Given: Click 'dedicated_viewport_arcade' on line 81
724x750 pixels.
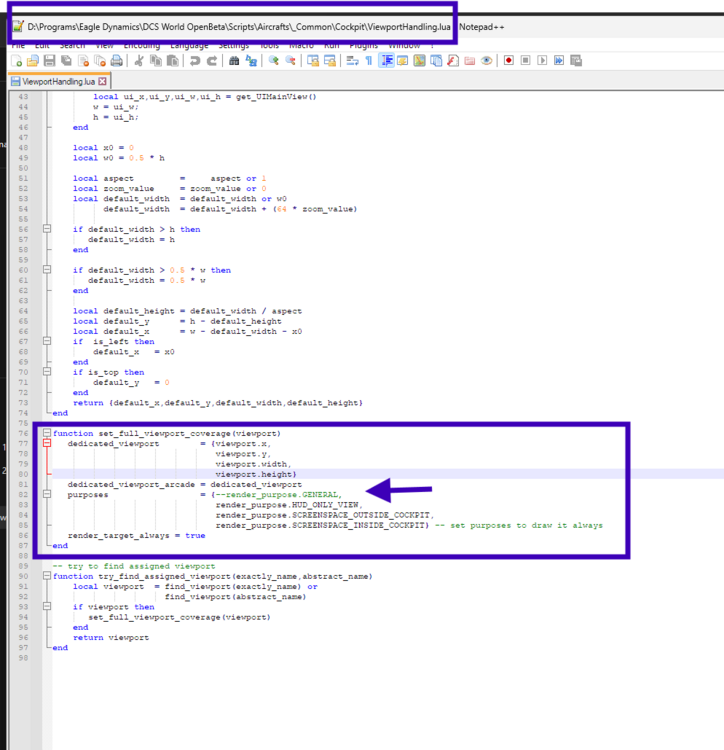Looking at the screenshot, I should pyautogui.click(x=131, y=485).
